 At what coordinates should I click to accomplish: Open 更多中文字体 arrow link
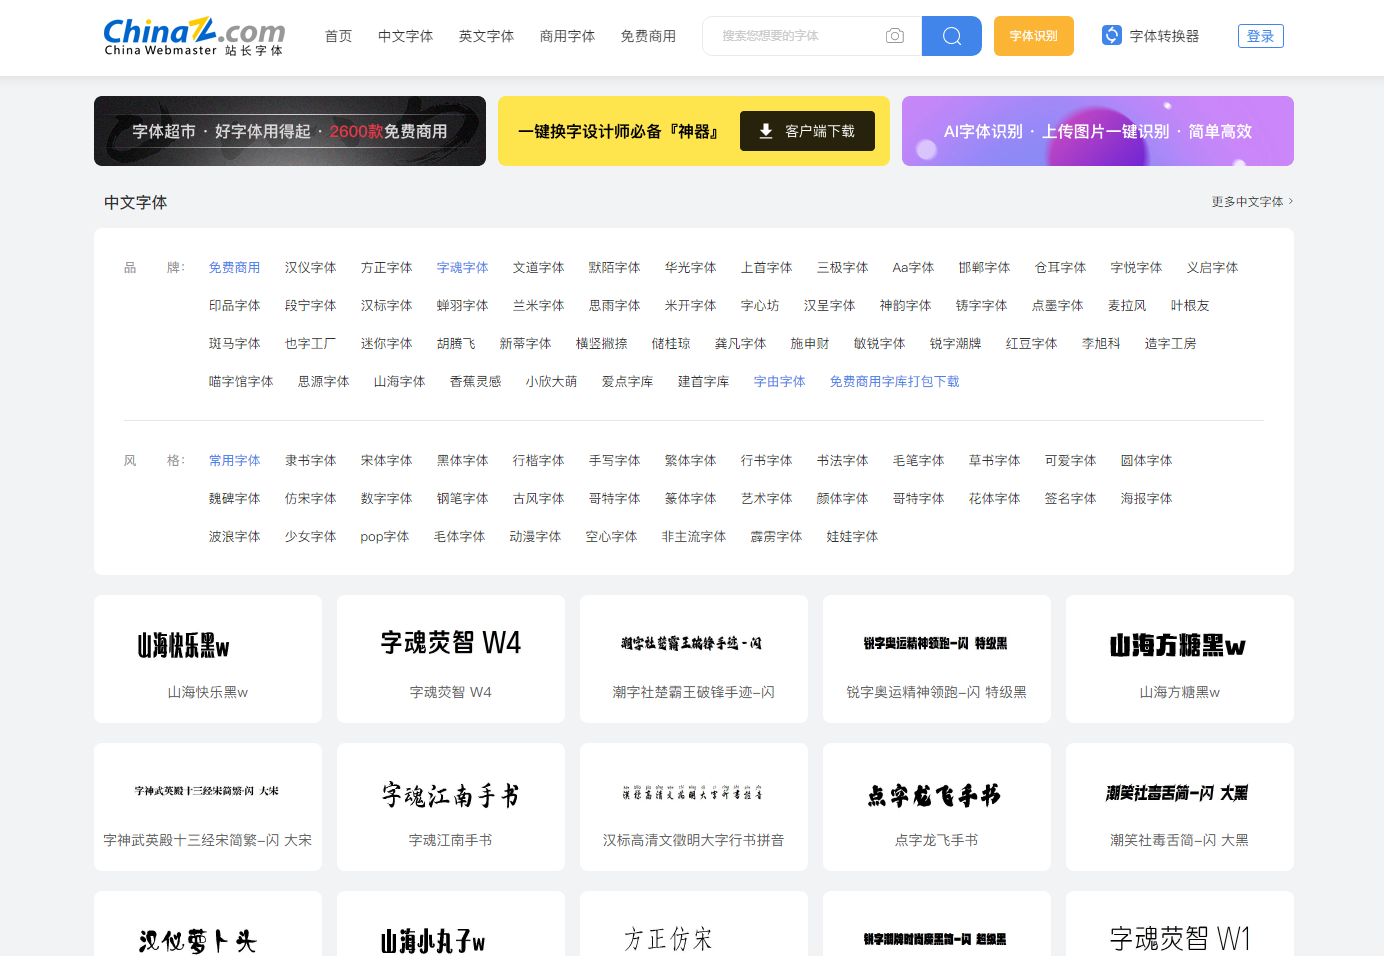(1252, 201)
